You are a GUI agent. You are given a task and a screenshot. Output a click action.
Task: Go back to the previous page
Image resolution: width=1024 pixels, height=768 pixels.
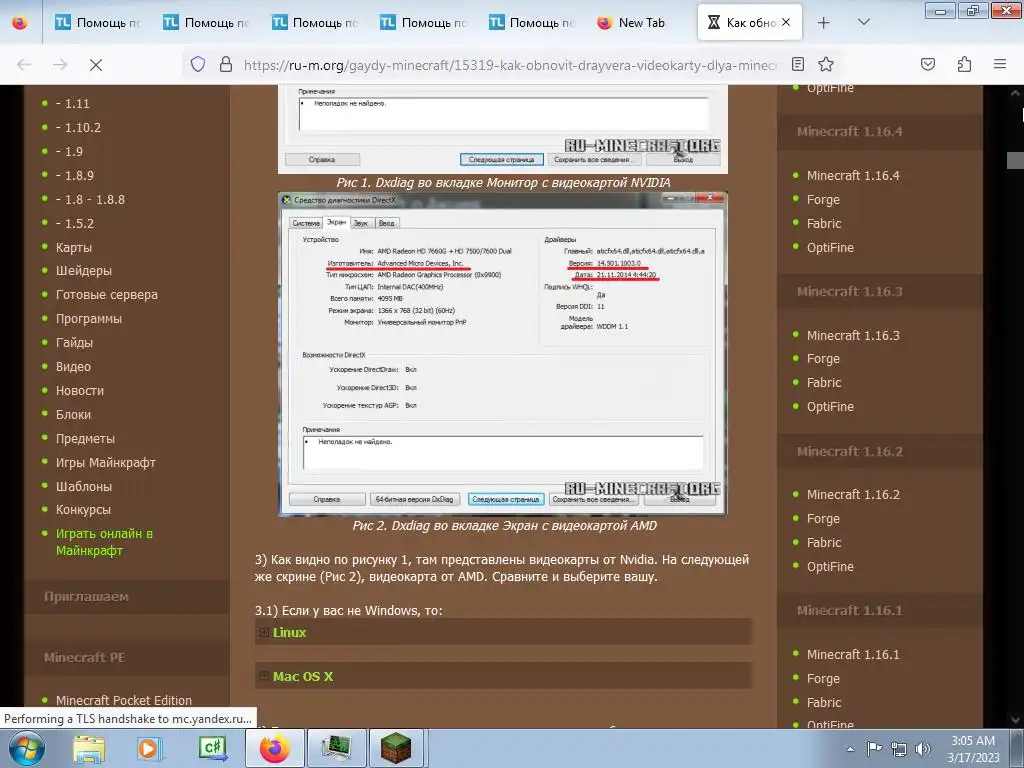pyautogui.click(x=24, y=65)
